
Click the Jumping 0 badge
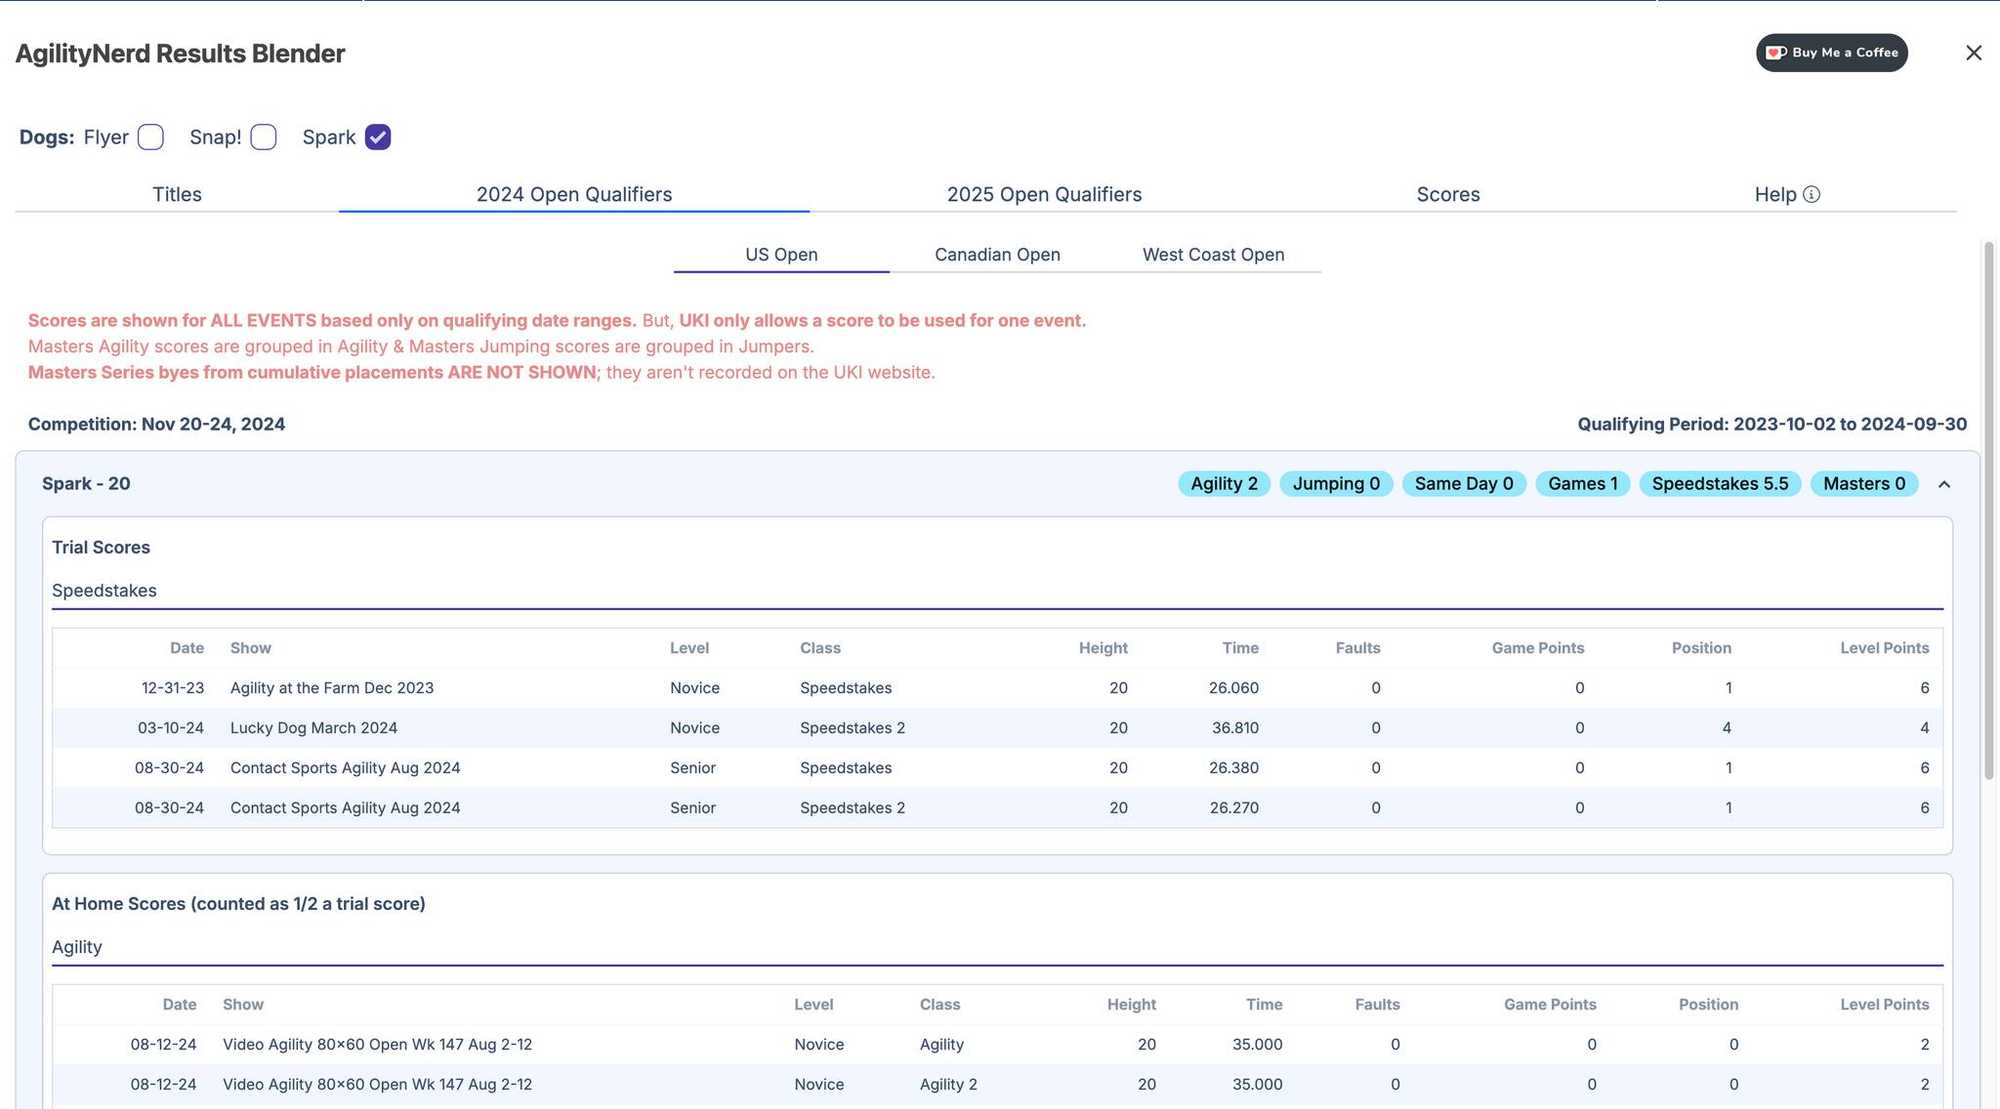pos(1336,484)
